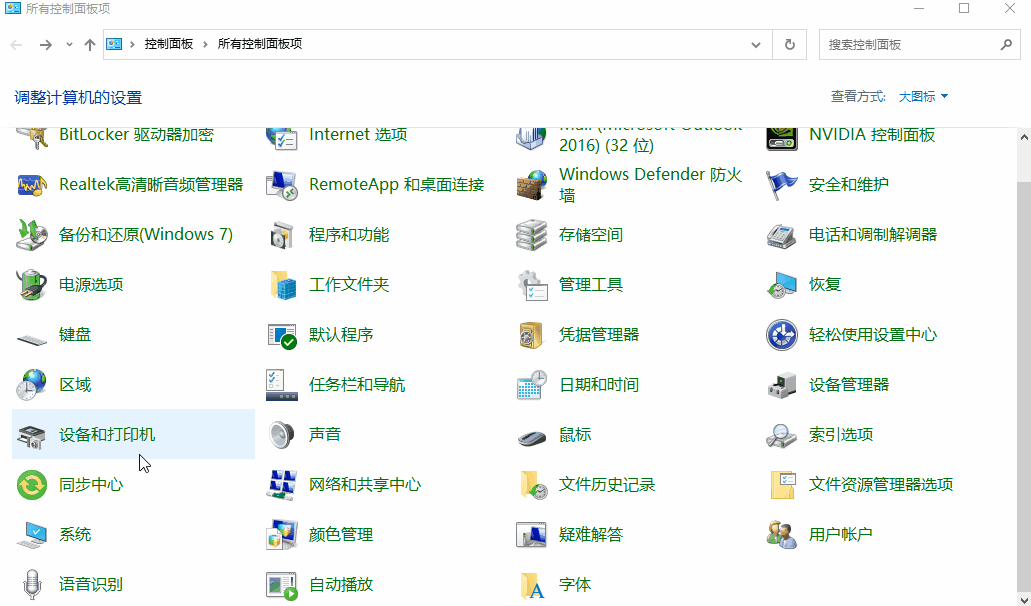Open Windows Defender 防火墙 brick wall icon

pos(531,185)
